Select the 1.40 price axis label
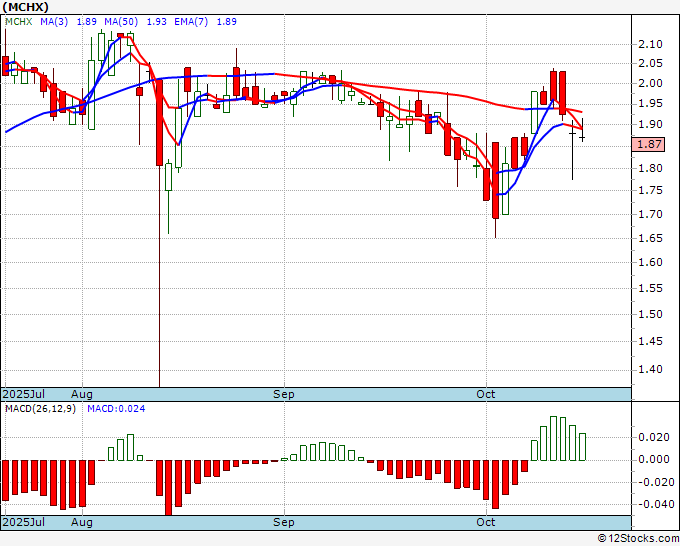 pos(651,369)
